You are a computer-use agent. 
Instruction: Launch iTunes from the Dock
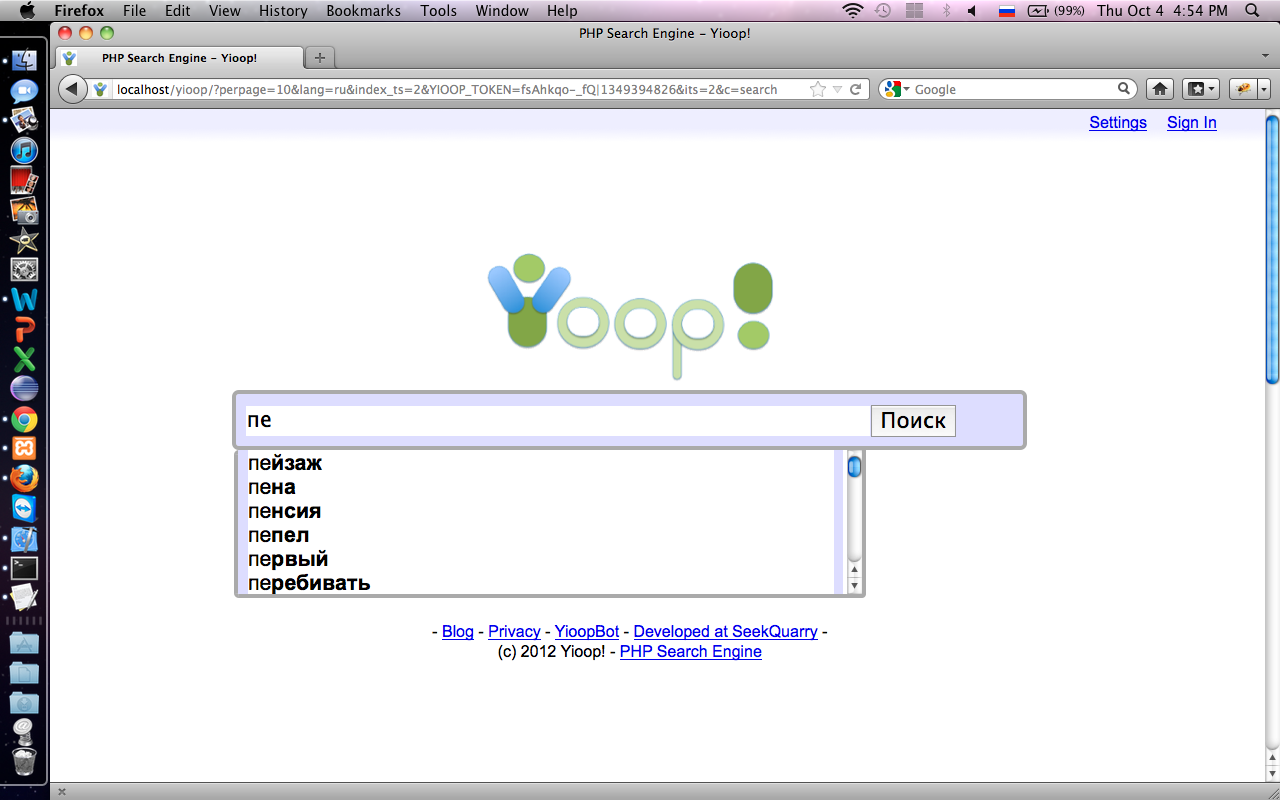pyautogui.click(x=24, y=151)
